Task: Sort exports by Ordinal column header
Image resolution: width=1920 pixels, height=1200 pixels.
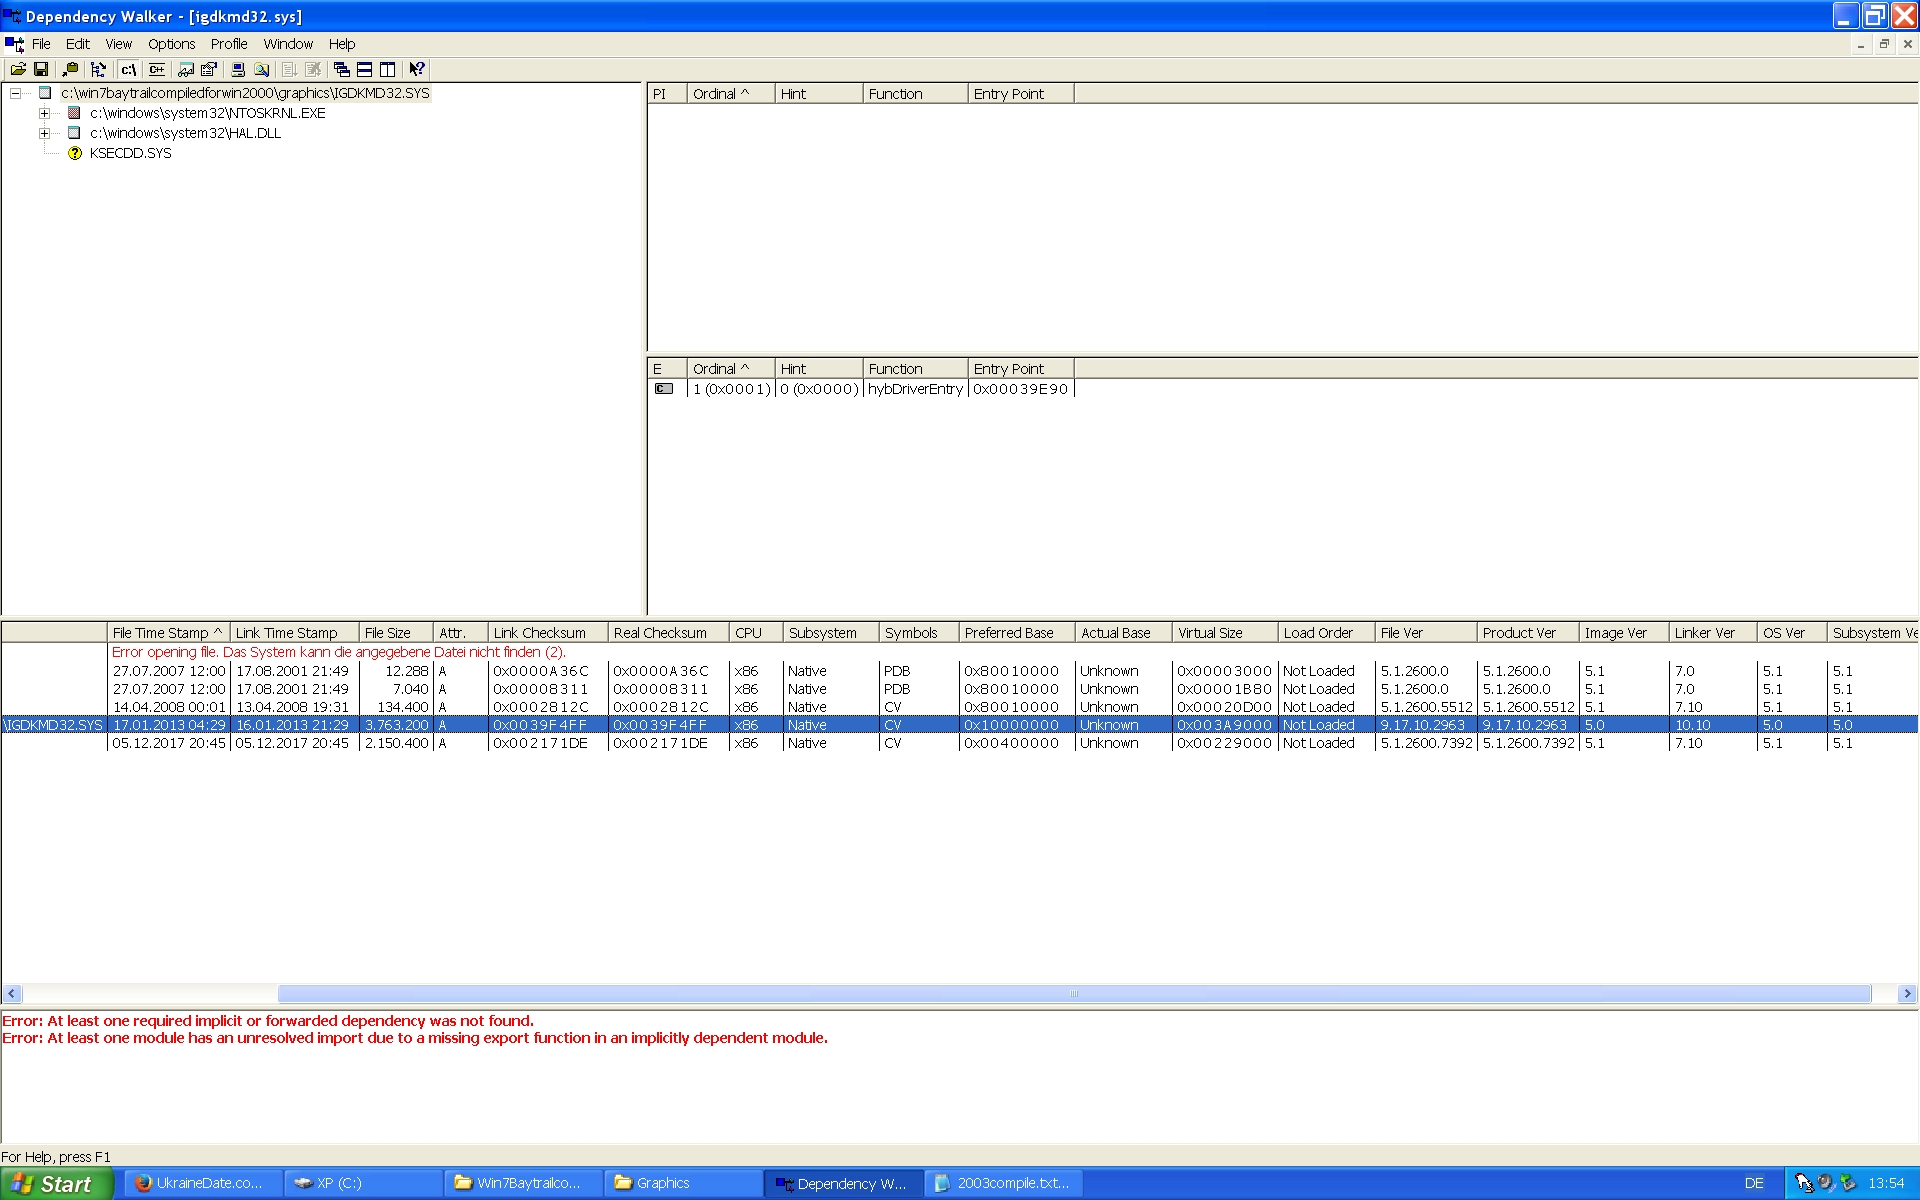Action: point(731,369)
